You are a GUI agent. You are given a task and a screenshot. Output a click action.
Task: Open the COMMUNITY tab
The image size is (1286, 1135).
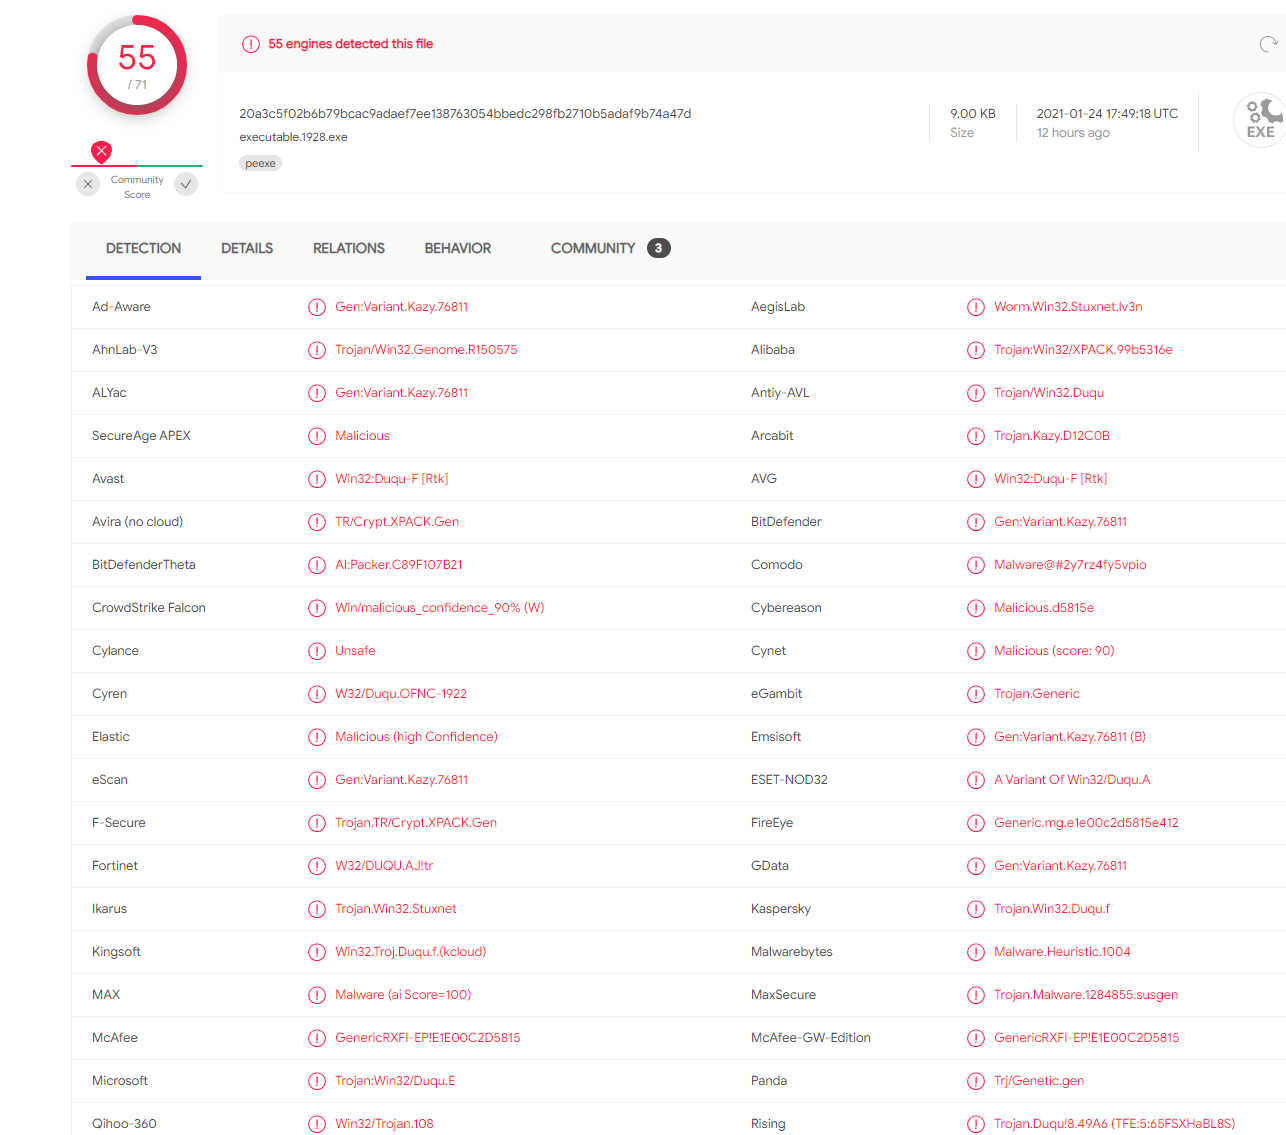pos(593,248)
